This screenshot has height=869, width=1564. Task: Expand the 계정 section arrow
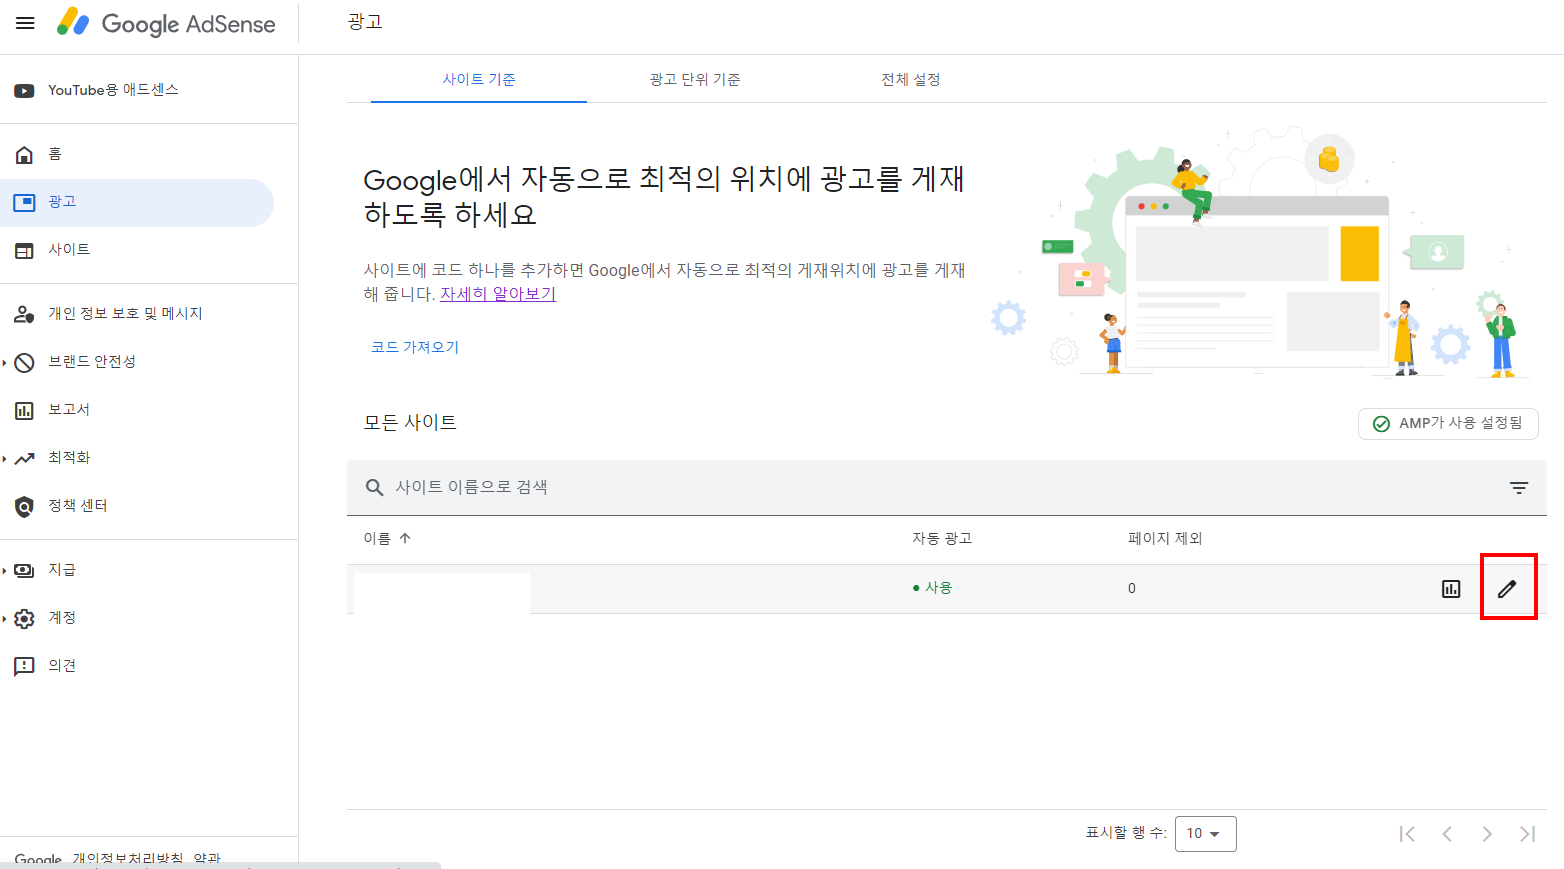(x=4, y=618)
